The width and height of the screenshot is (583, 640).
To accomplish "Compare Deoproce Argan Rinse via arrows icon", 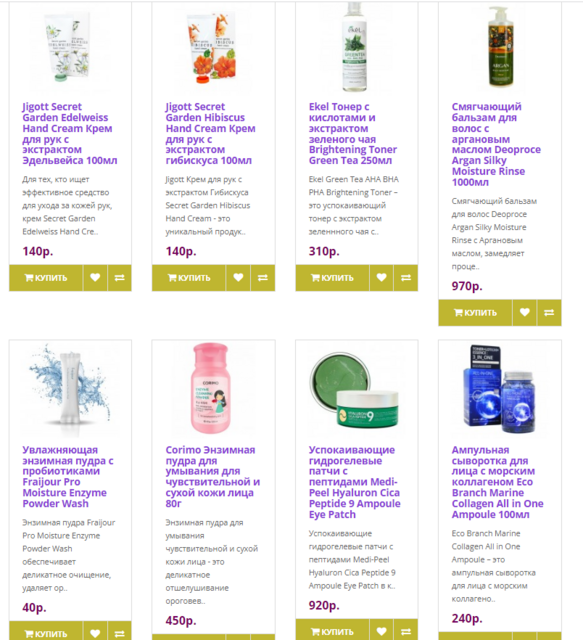I will point(549,313).
